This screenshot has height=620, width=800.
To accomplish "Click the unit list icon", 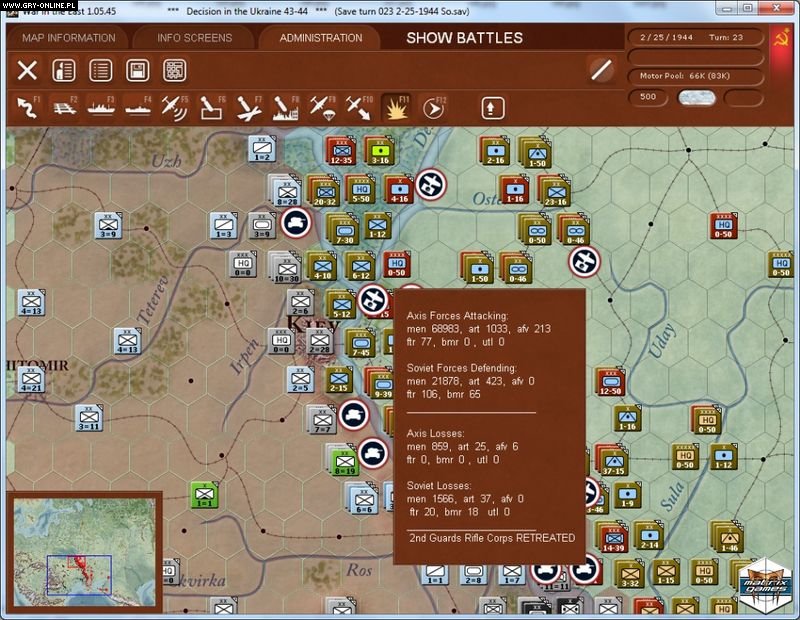I will click(x=103, y=72).
